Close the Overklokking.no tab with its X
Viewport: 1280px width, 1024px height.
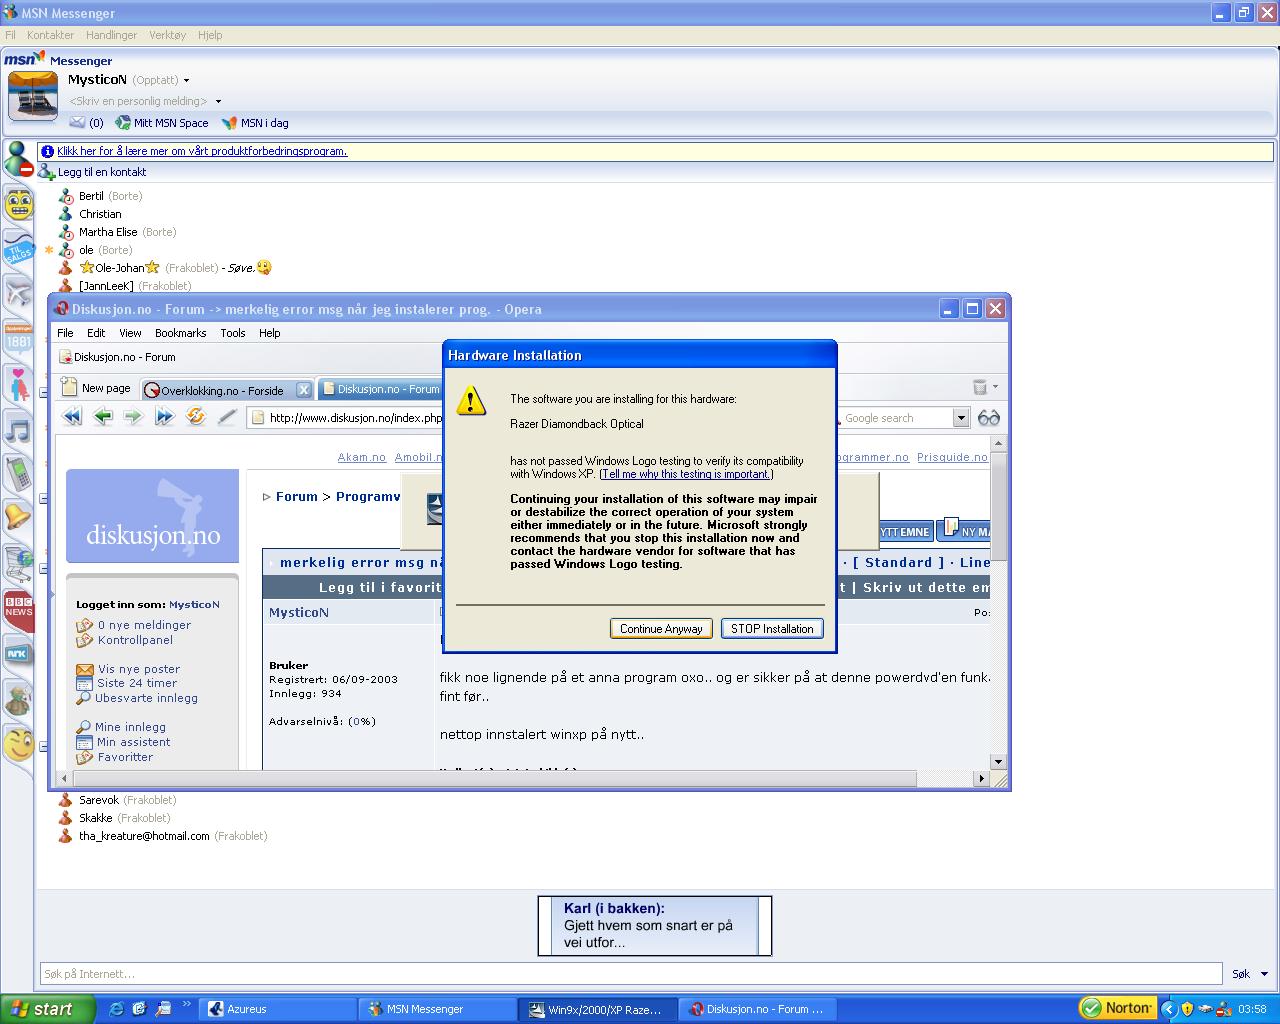pyautogui.click(x=303, y=390)
